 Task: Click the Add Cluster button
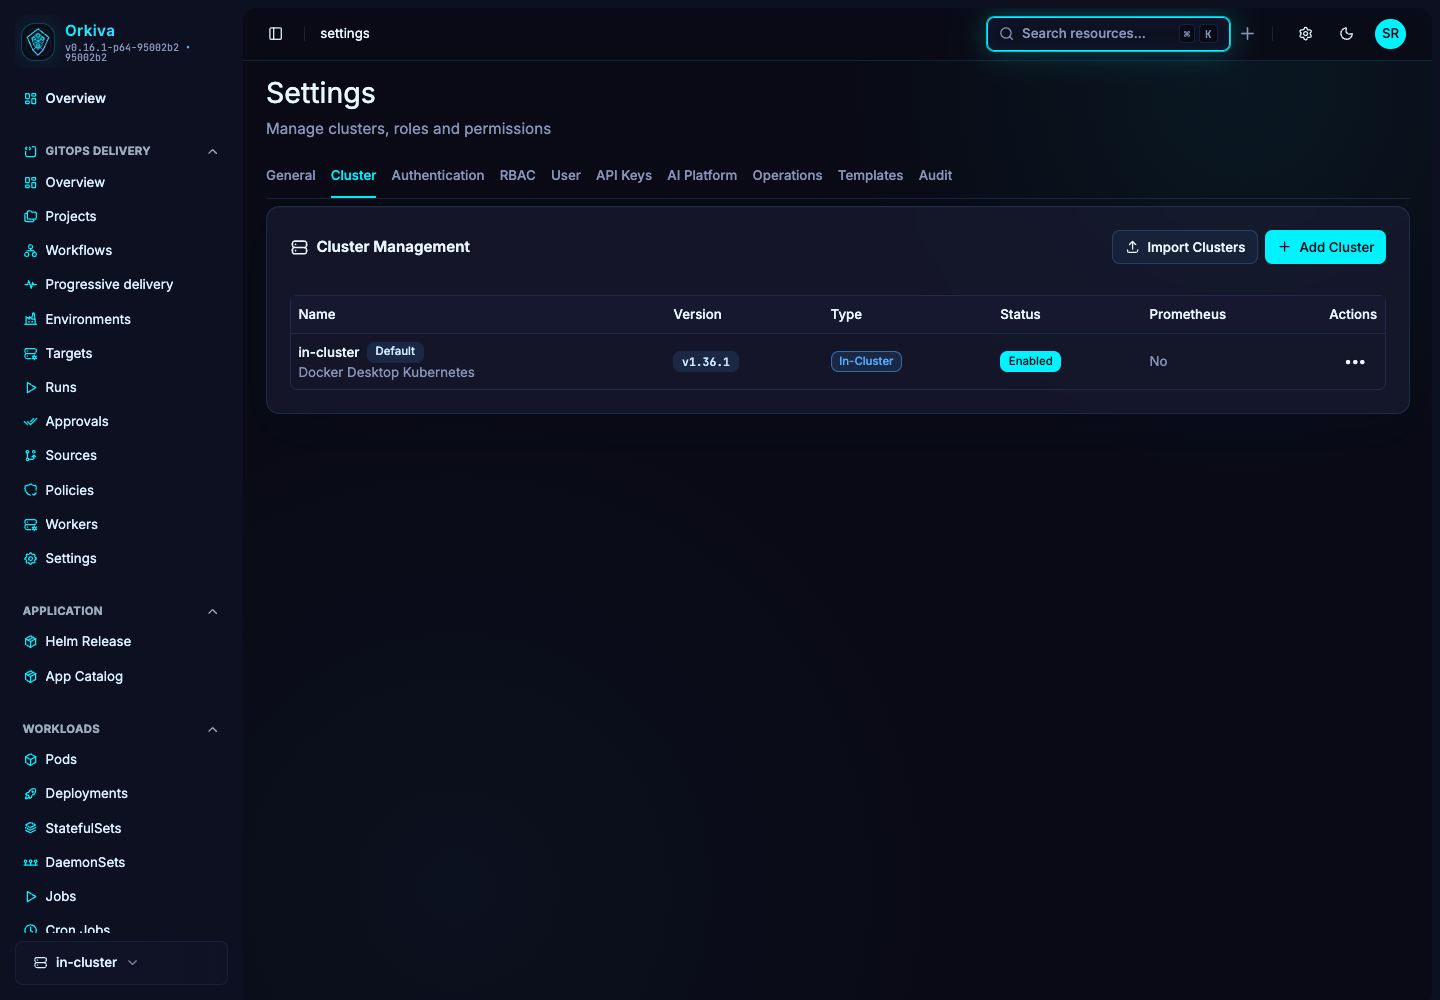coord(1325,247)
